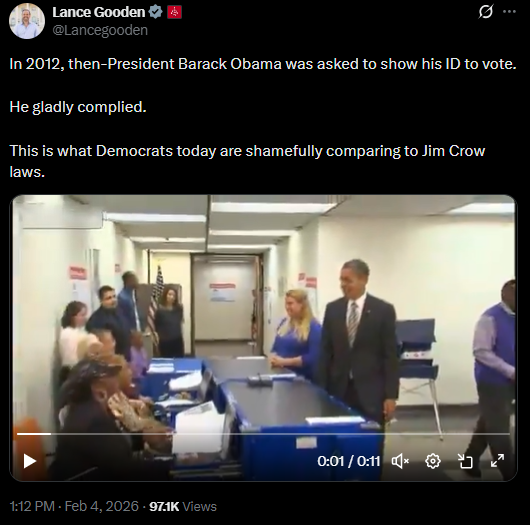This screenshot has height=525, width=530.
Task: Click the blue verified checkmark badge
Action: click(x=156, y=12)
